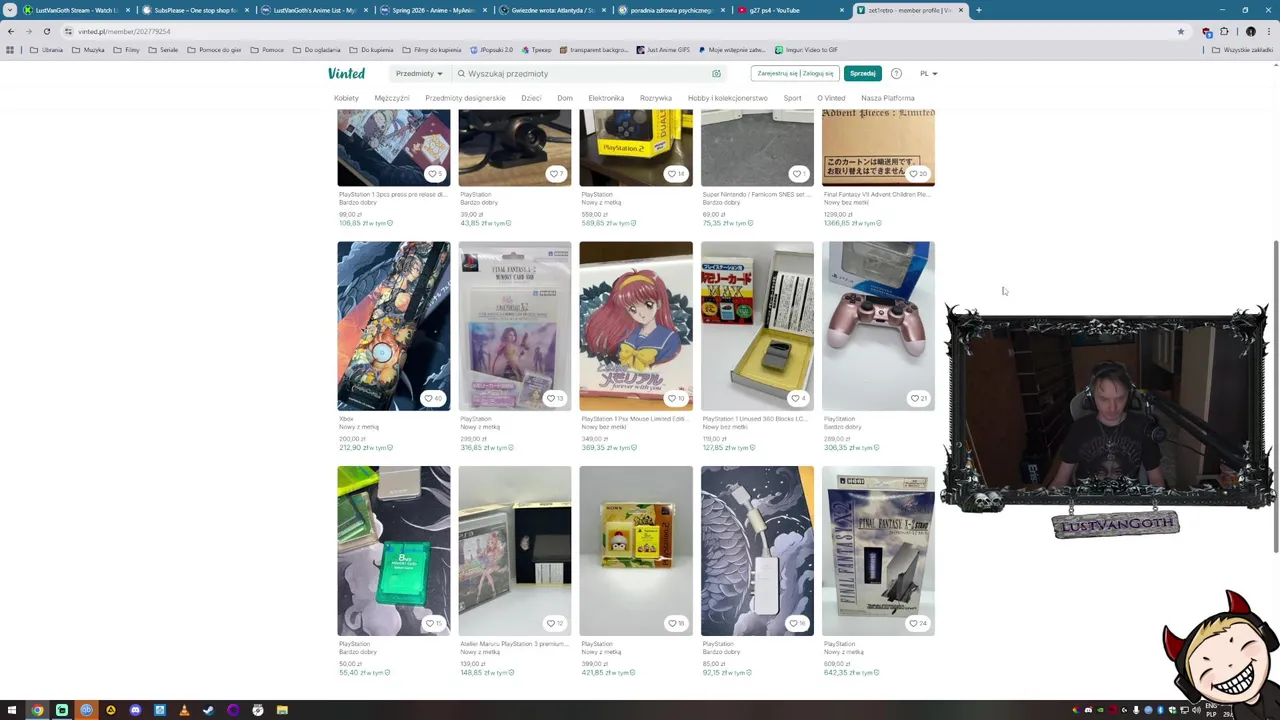Reload the page
Viewport: 1280px width, 720px height.
click(x=46, y=31)
